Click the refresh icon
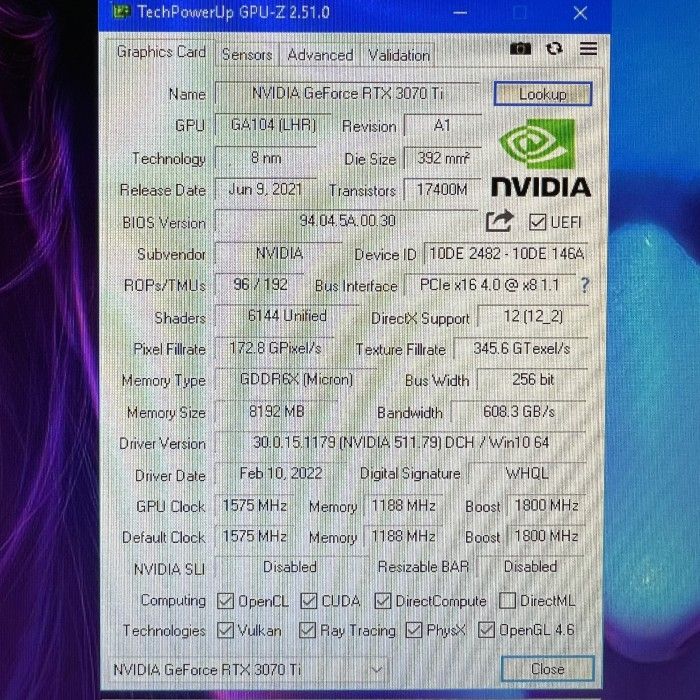This screenshot has height=700, width=700. pyautogui.click(x=554, y=48)
